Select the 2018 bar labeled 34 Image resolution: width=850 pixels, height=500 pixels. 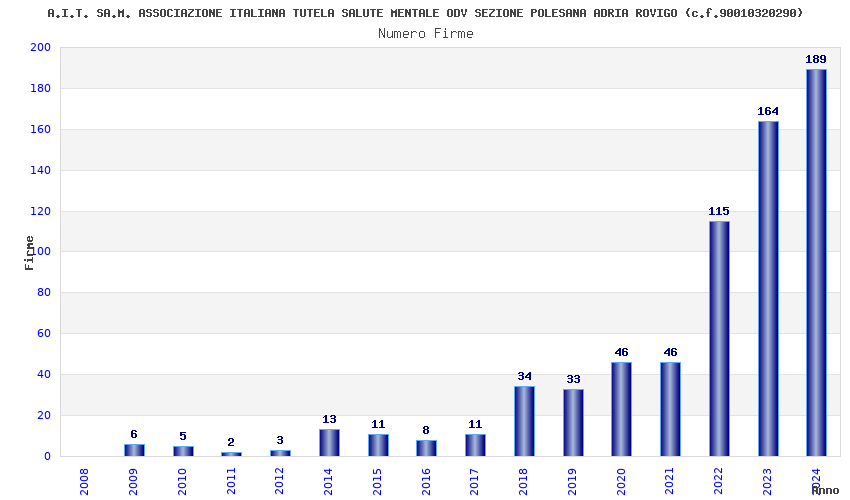point(524,421)
